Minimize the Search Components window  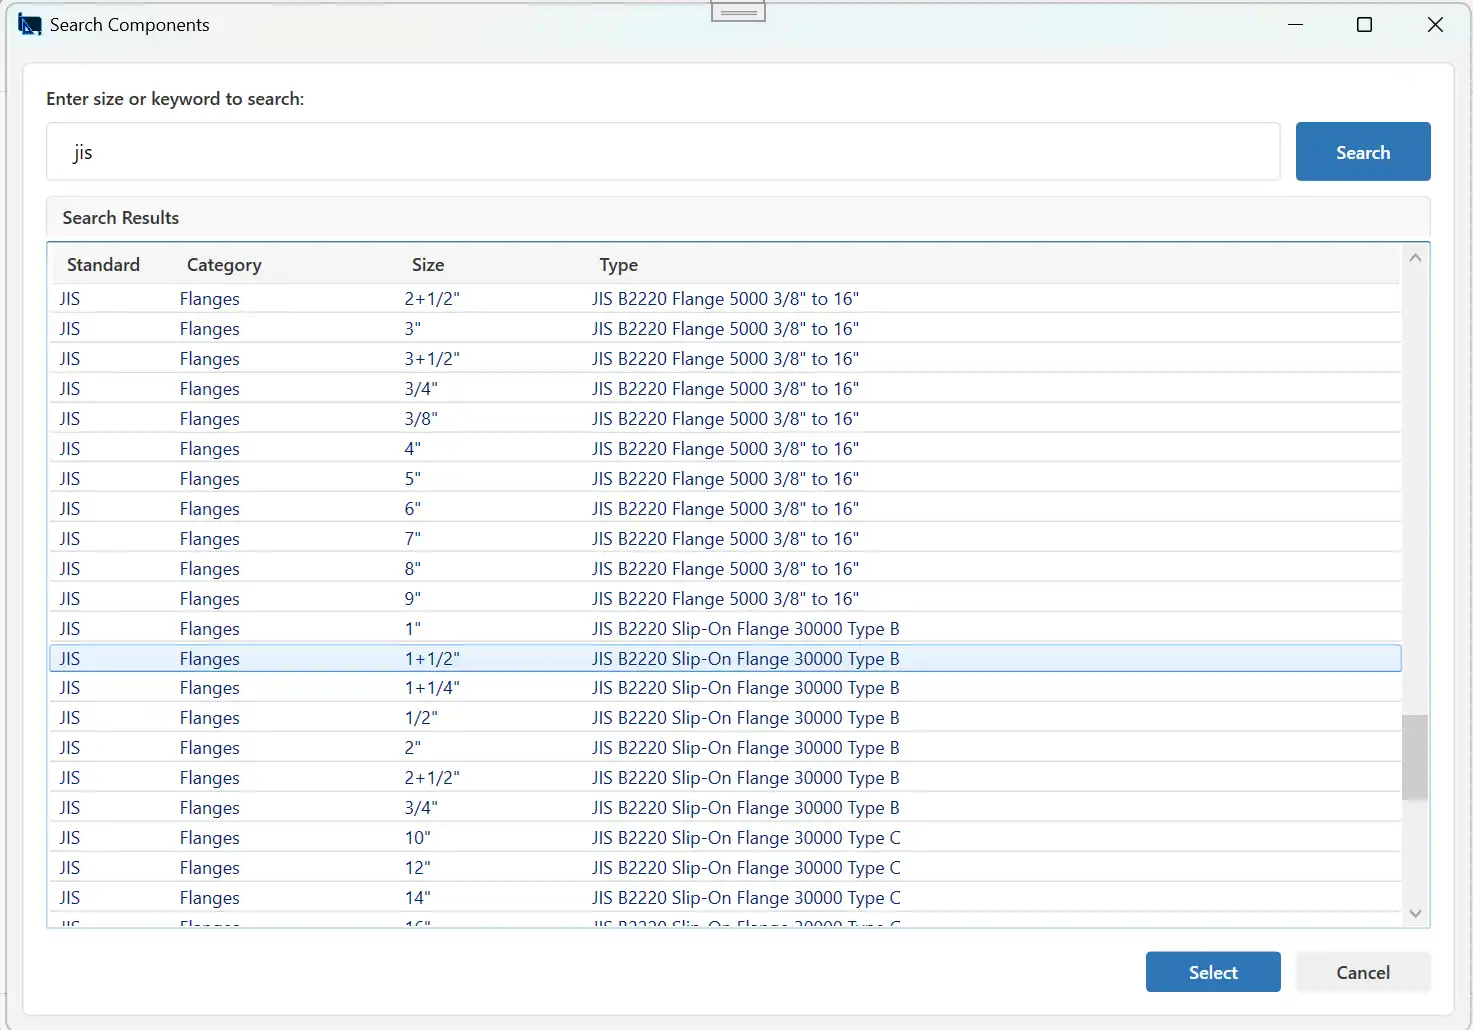(1296, 25)
